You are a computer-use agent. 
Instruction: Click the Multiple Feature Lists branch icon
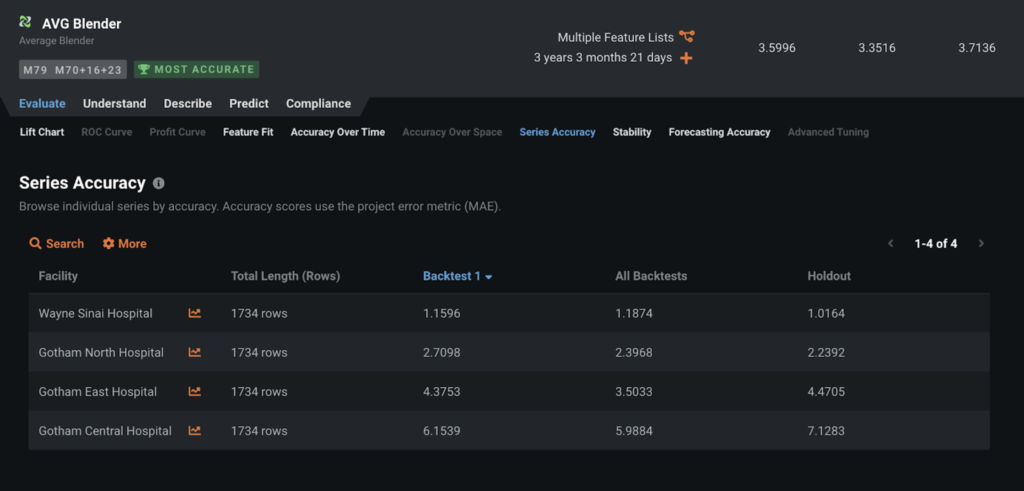pyautogui.click(x=686, y=37)
